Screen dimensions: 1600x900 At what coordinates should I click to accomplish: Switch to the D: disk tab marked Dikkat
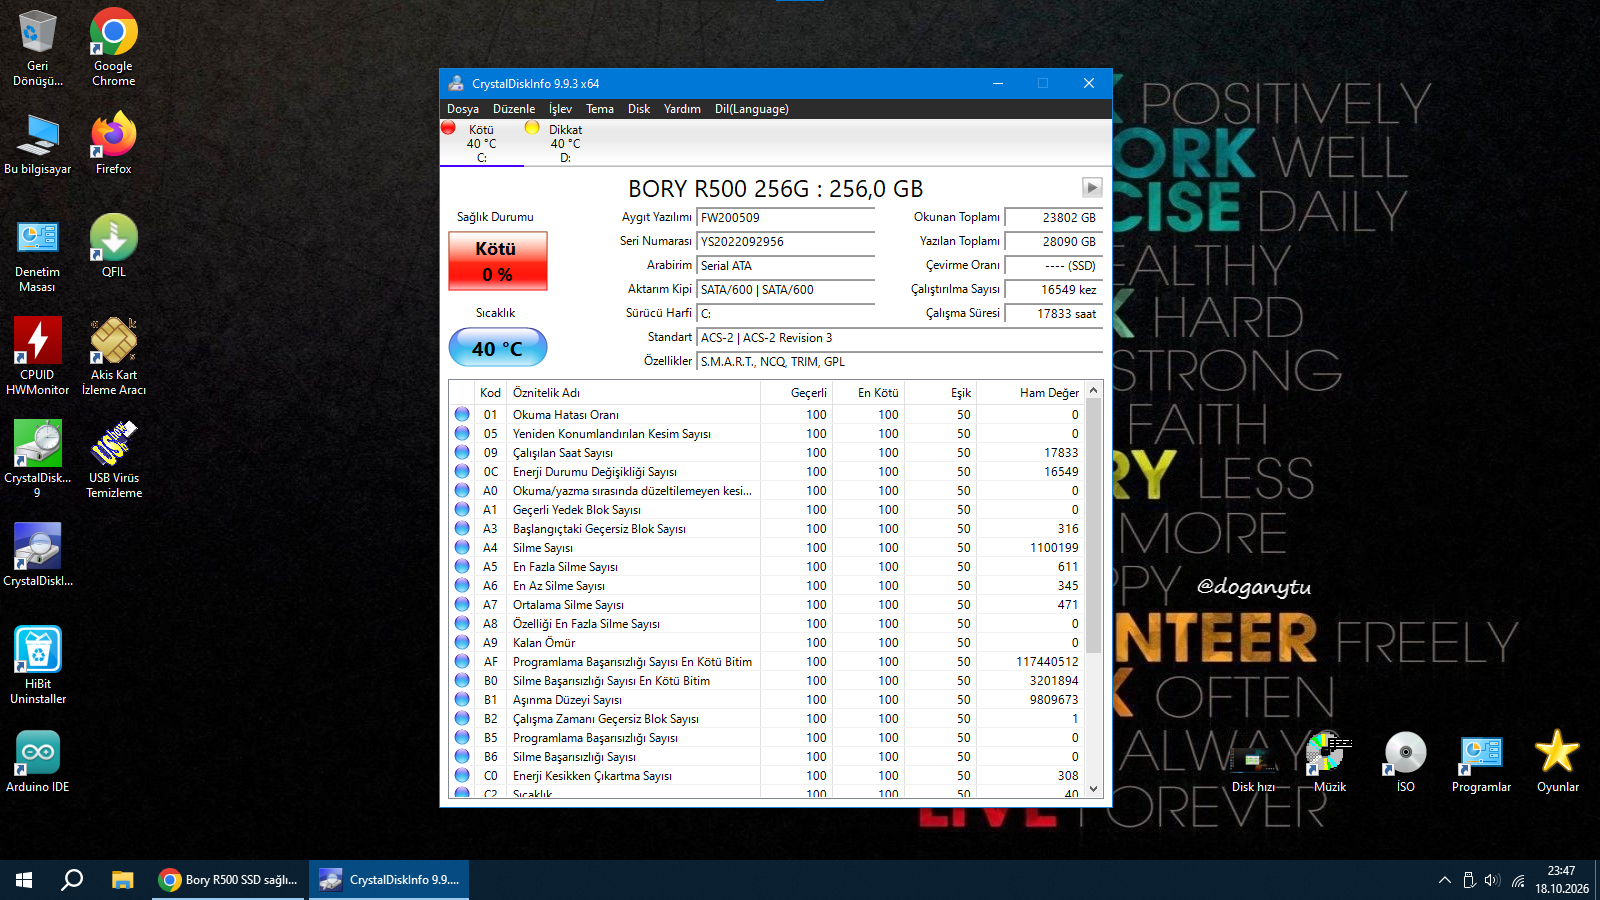[x=565, y=143]
